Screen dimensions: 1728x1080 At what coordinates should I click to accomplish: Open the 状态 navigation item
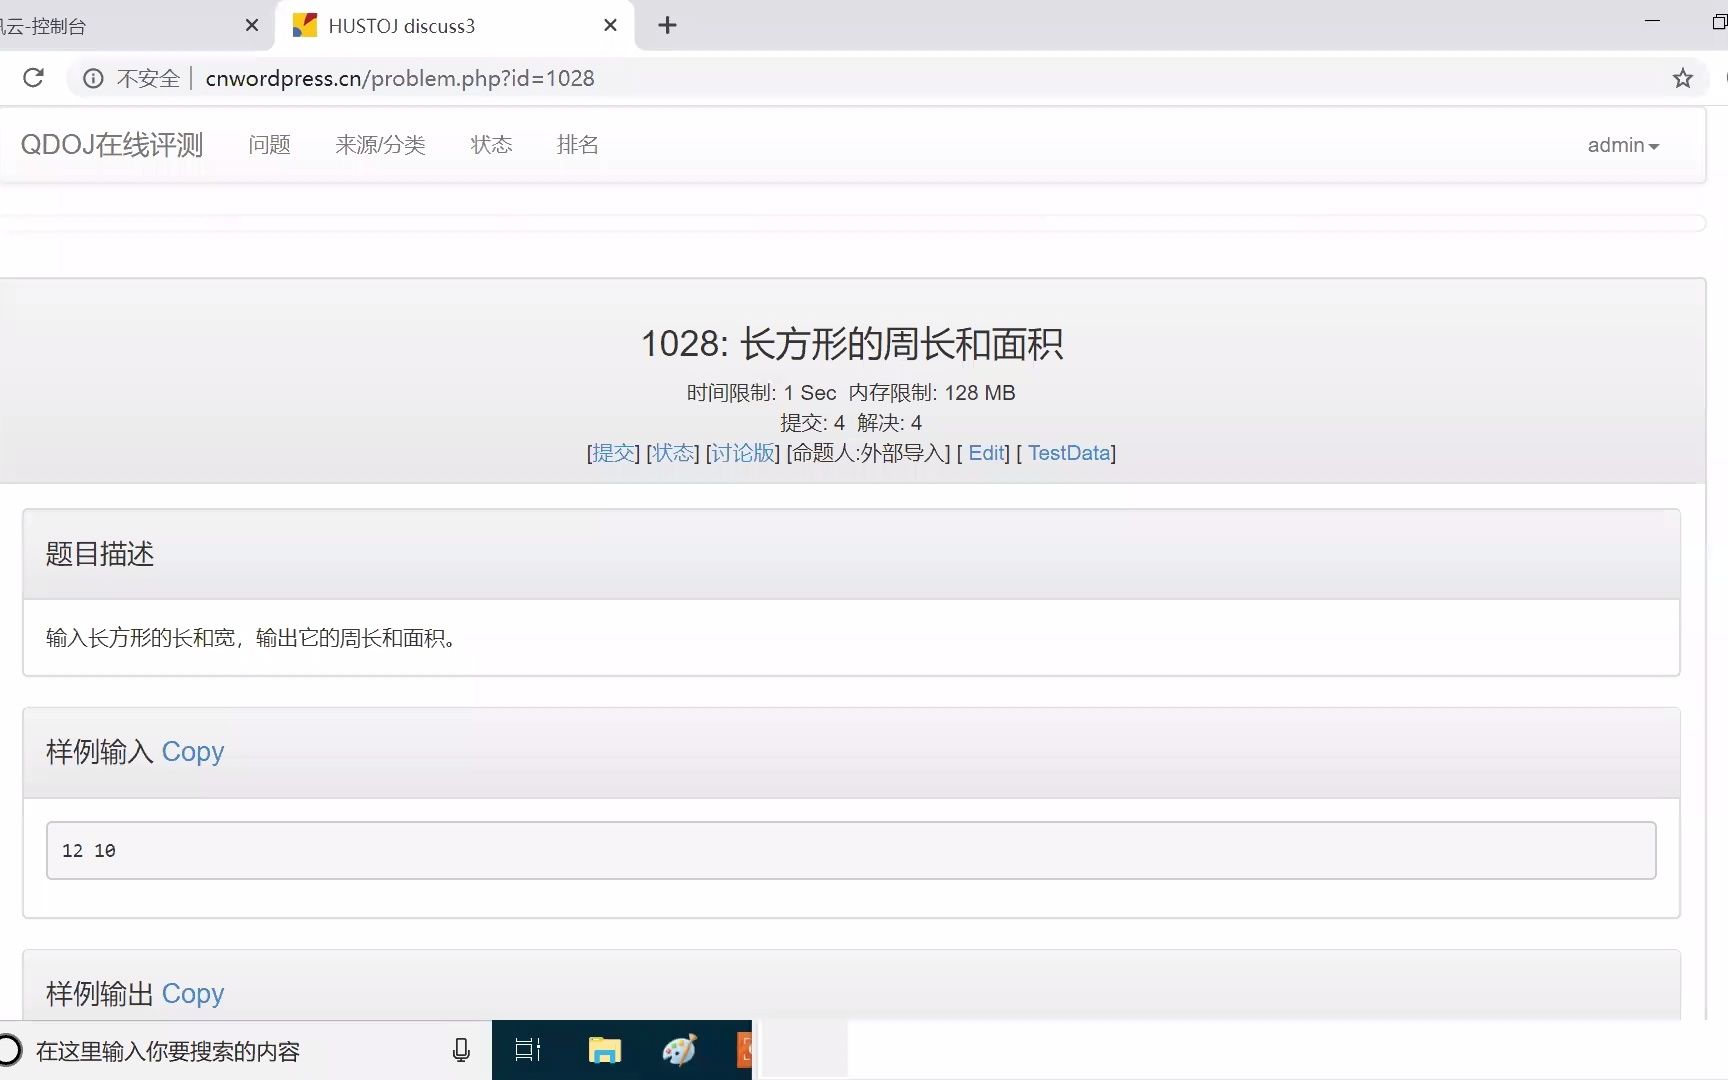click(x=492, y=145)
